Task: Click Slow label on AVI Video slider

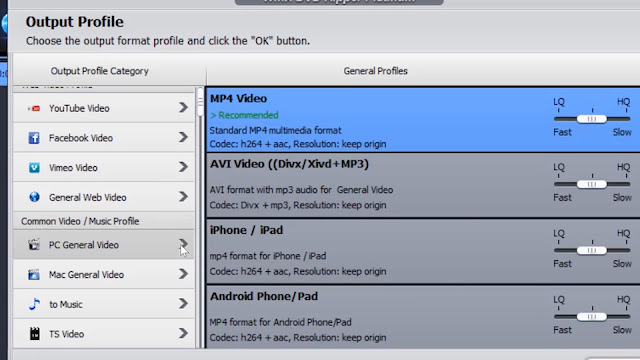Action: tap(622, 198)
